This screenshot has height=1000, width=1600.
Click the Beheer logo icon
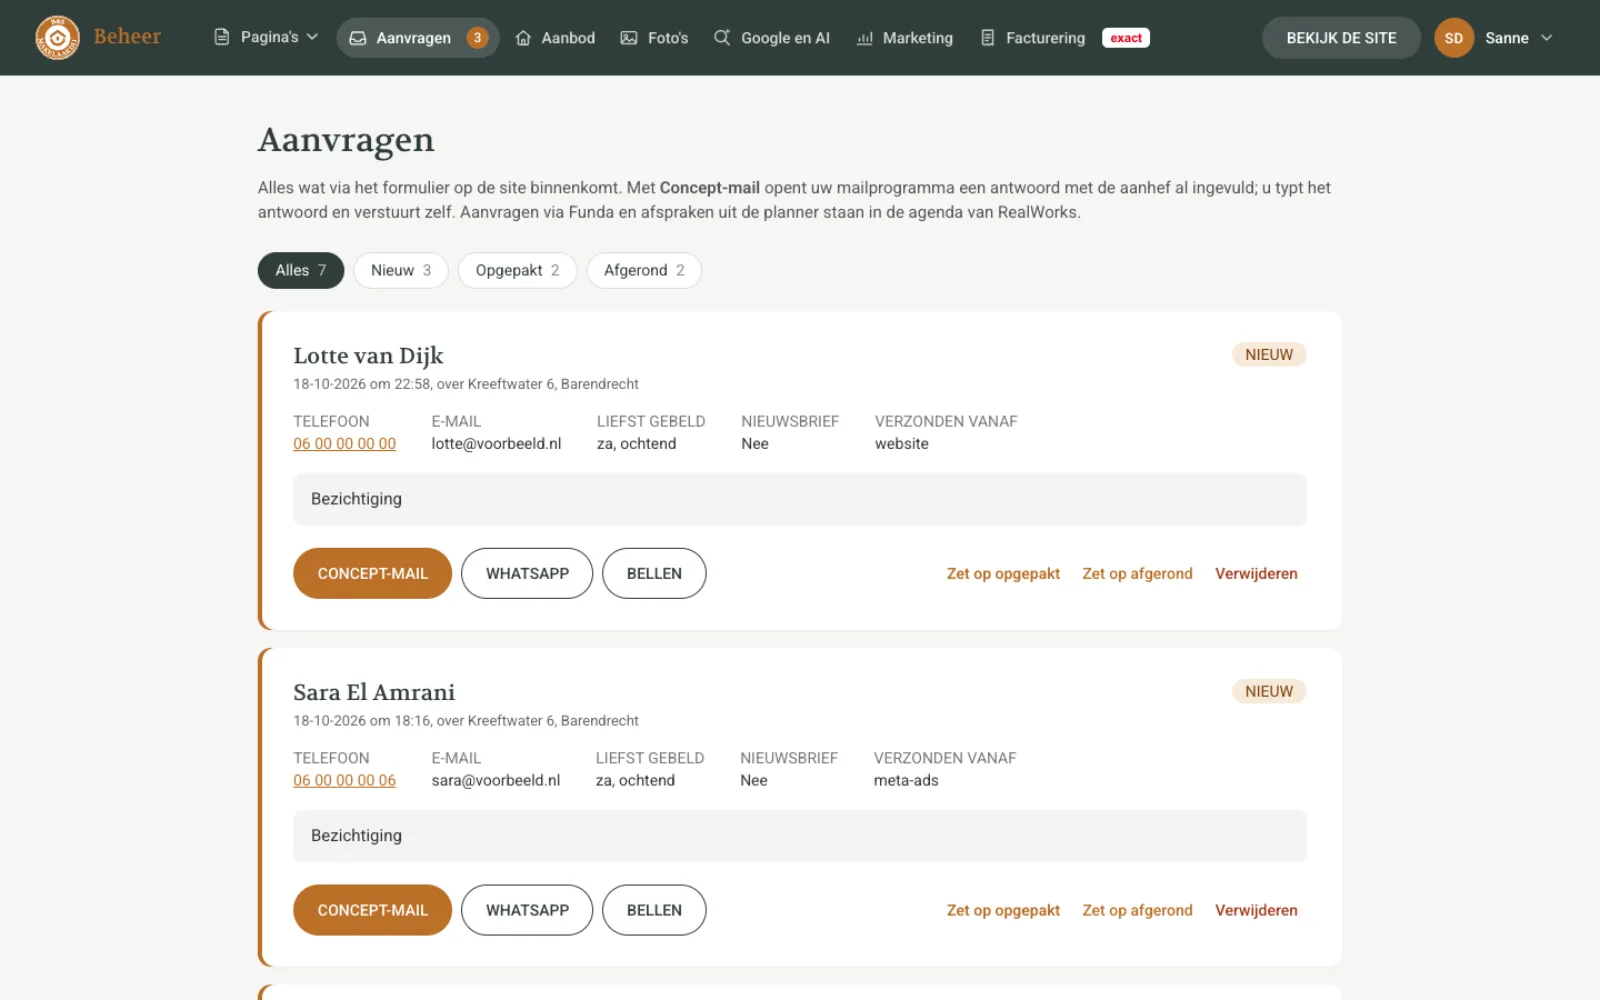click(x=57, y=38)
